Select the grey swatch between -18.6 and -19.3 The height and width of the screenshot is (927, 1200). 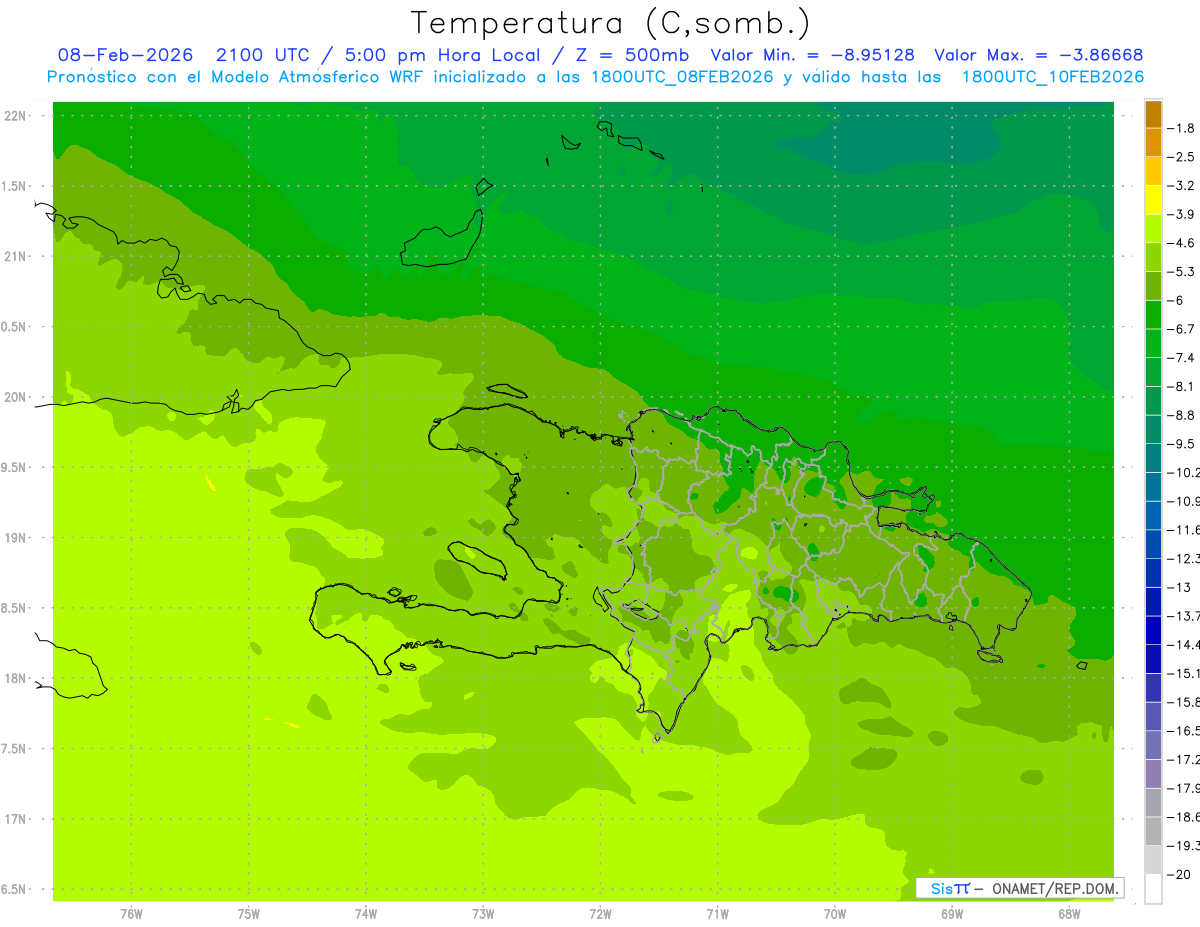(1153, 831)
